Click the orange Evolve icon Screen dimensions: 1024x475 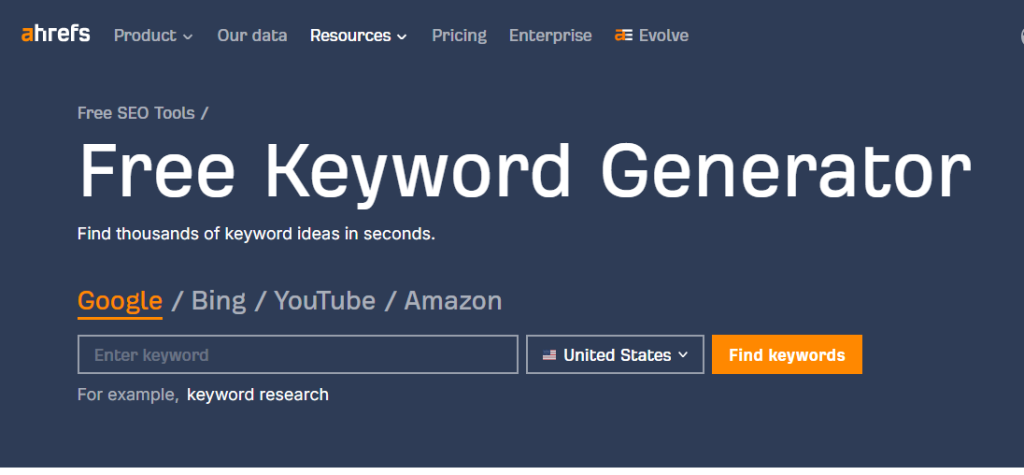point(623,35)
